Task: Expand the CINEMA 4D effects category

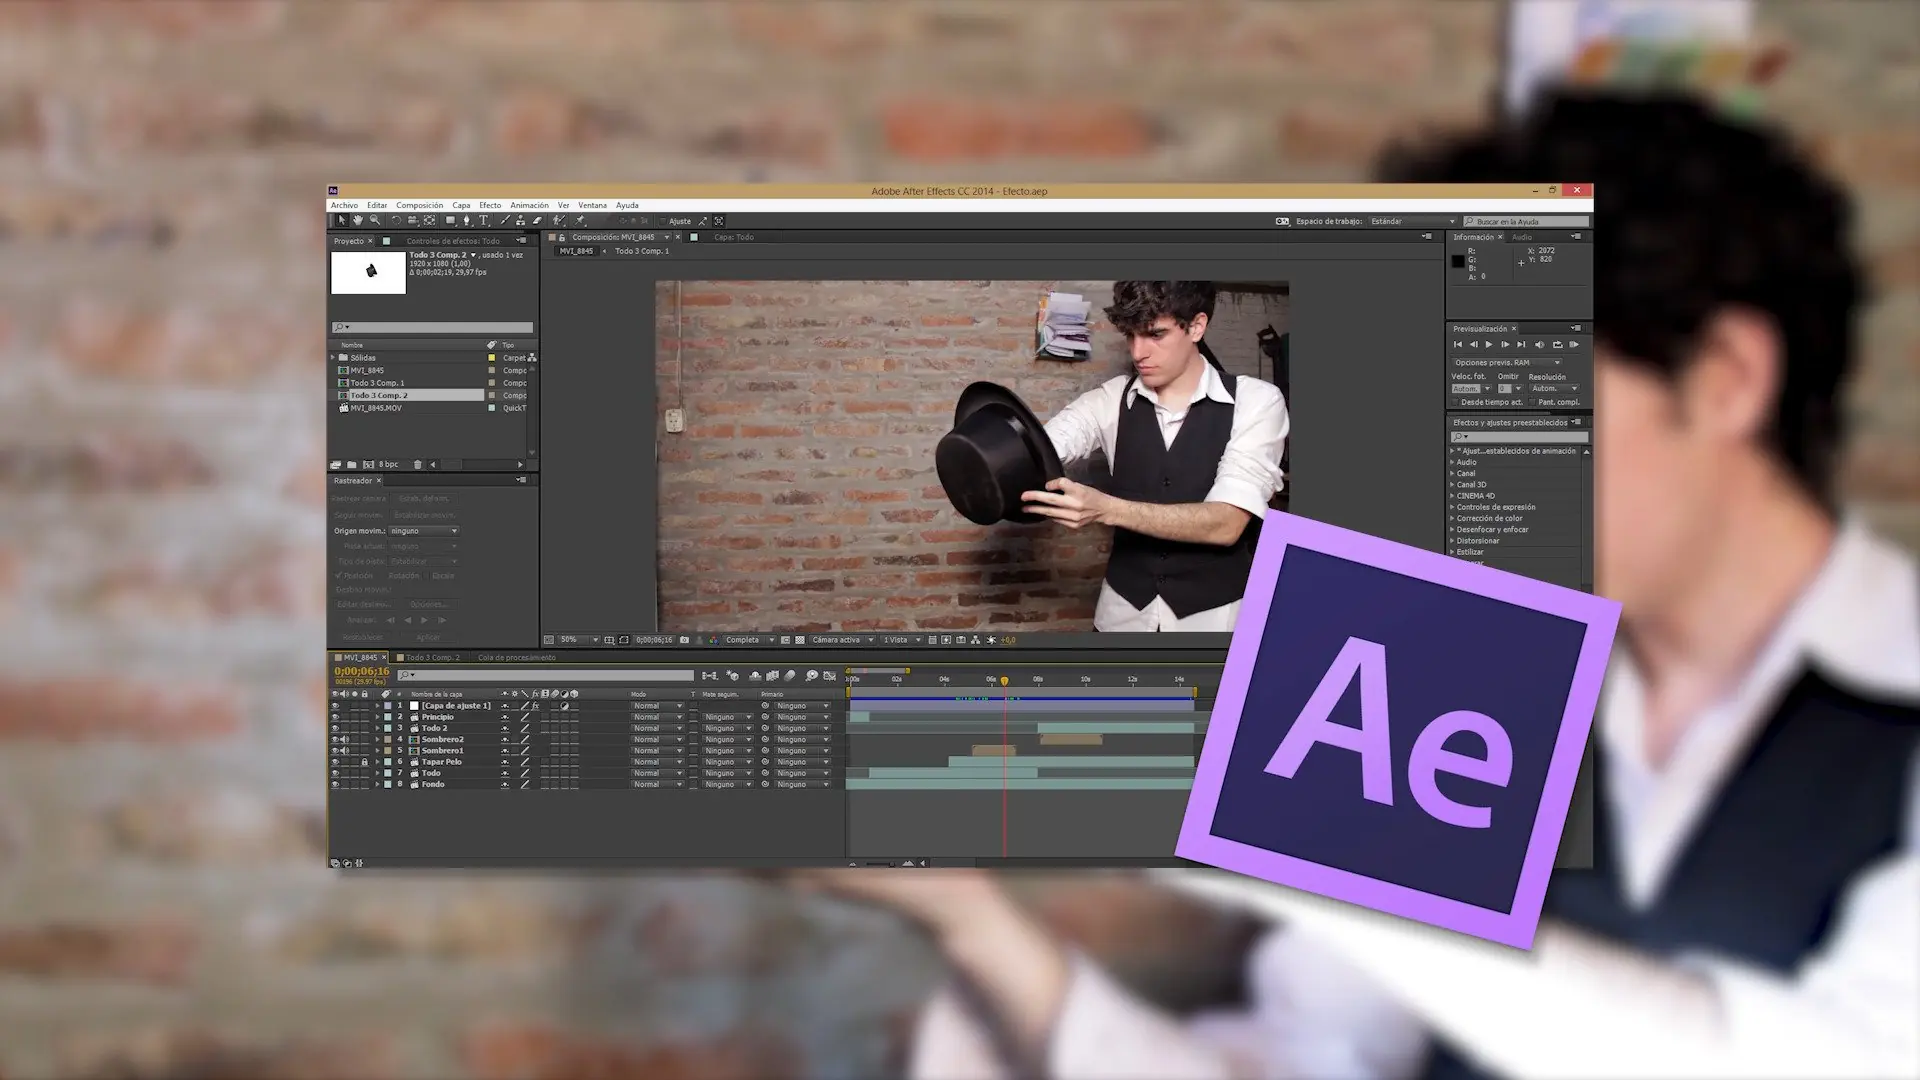Action: [x=1452, y=496]
